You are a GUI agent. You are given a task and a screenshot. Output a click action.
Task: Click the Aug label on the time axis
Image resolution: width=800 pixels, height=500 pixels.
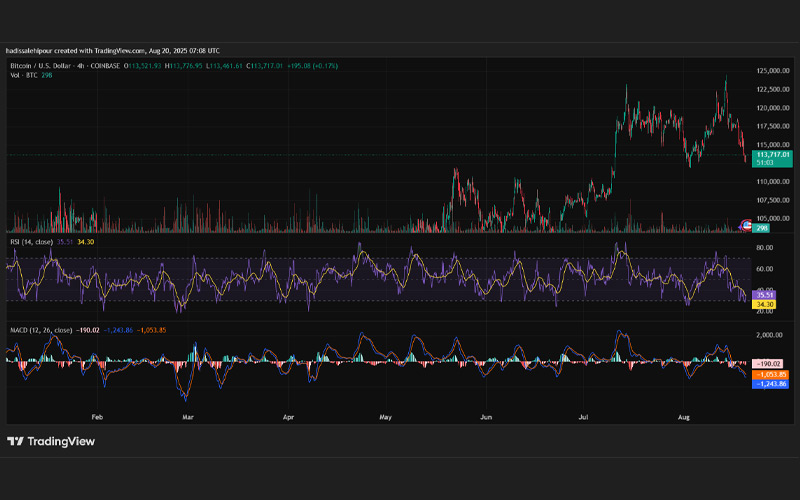click(684, 417)
